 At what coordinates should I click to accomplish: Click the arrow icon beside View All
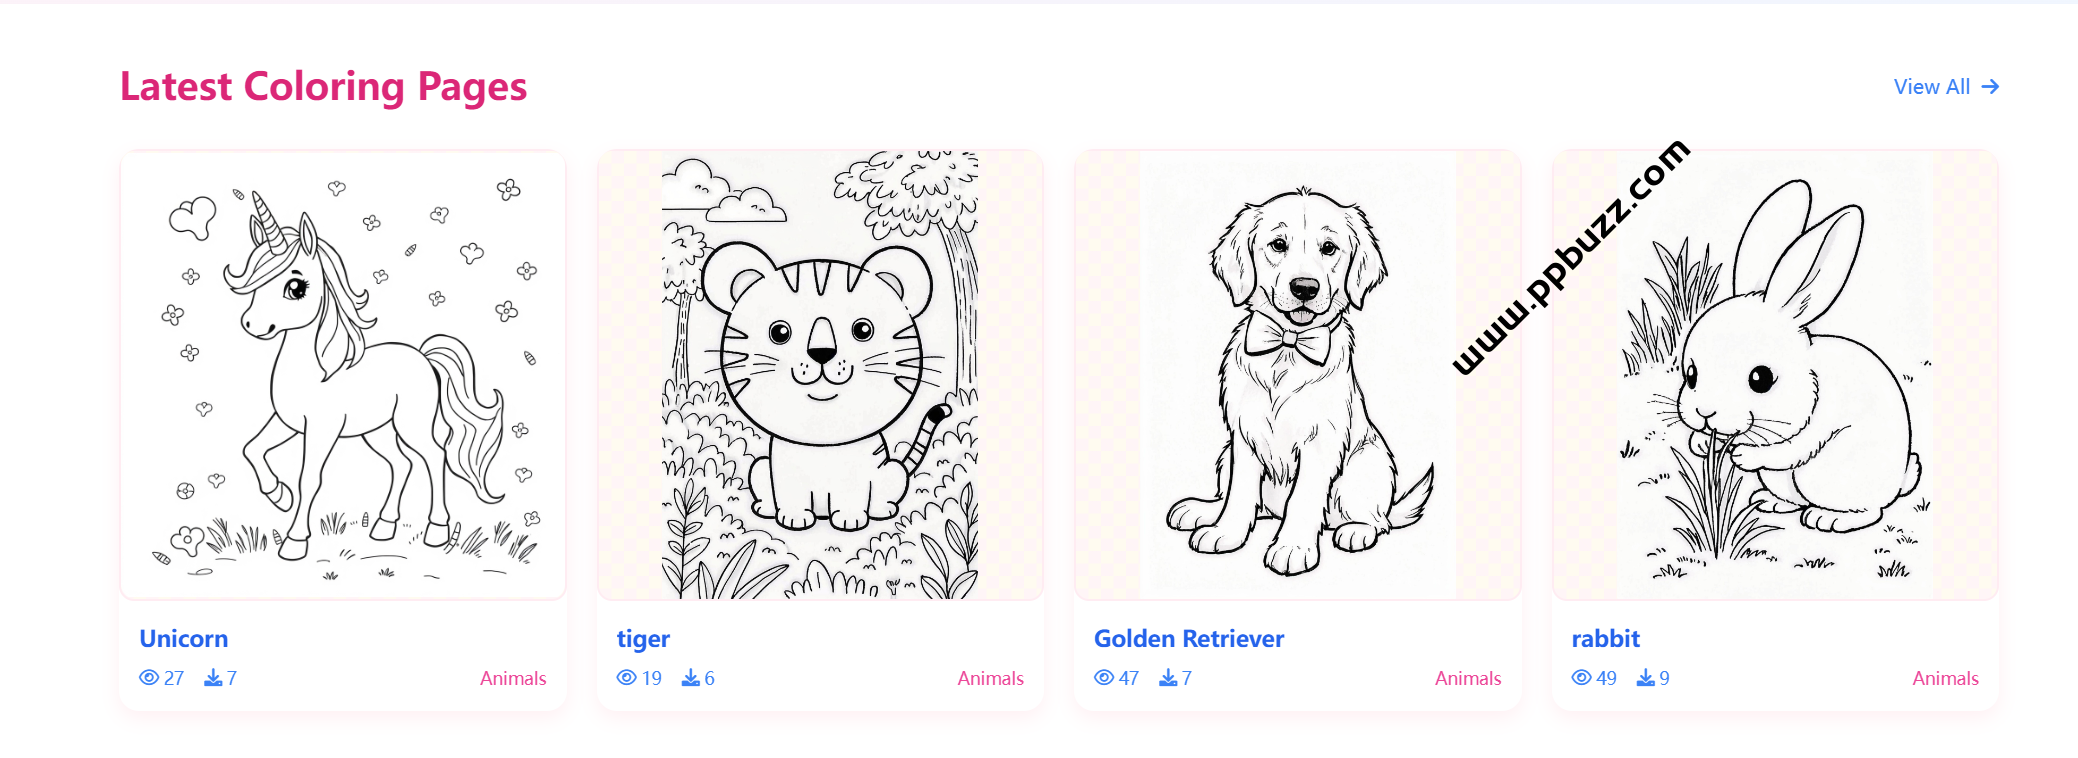(1990, 87)
